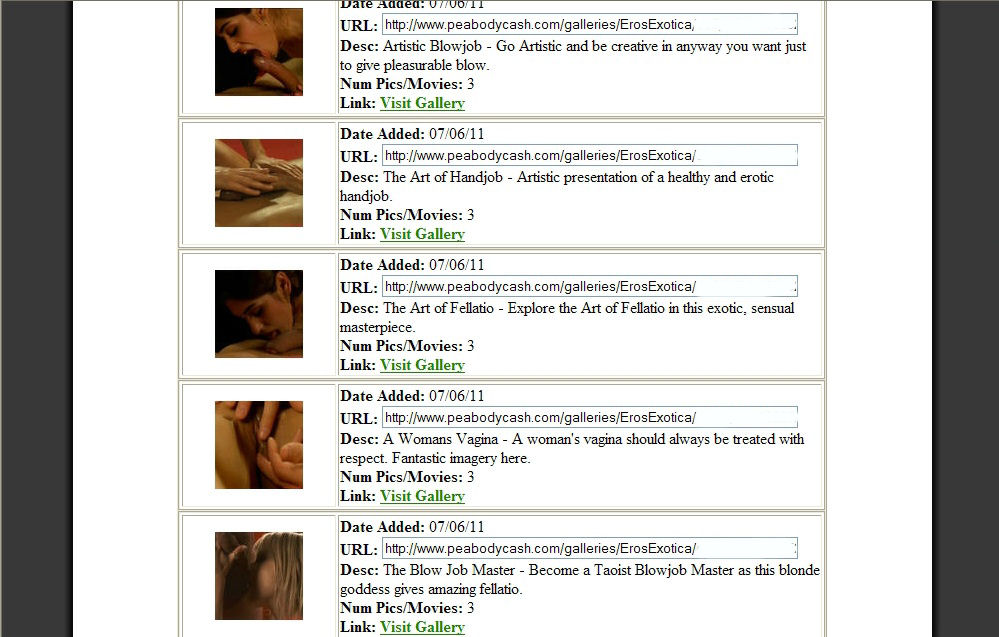
Task: Open Visit Gallery link for Art of Handjob entry
Action: coord(422,234)
